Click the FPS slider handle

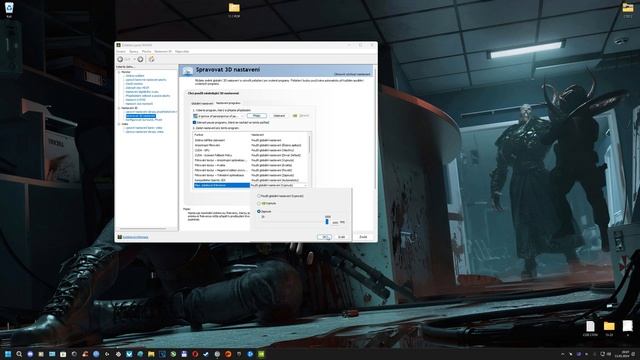point(327,221)
